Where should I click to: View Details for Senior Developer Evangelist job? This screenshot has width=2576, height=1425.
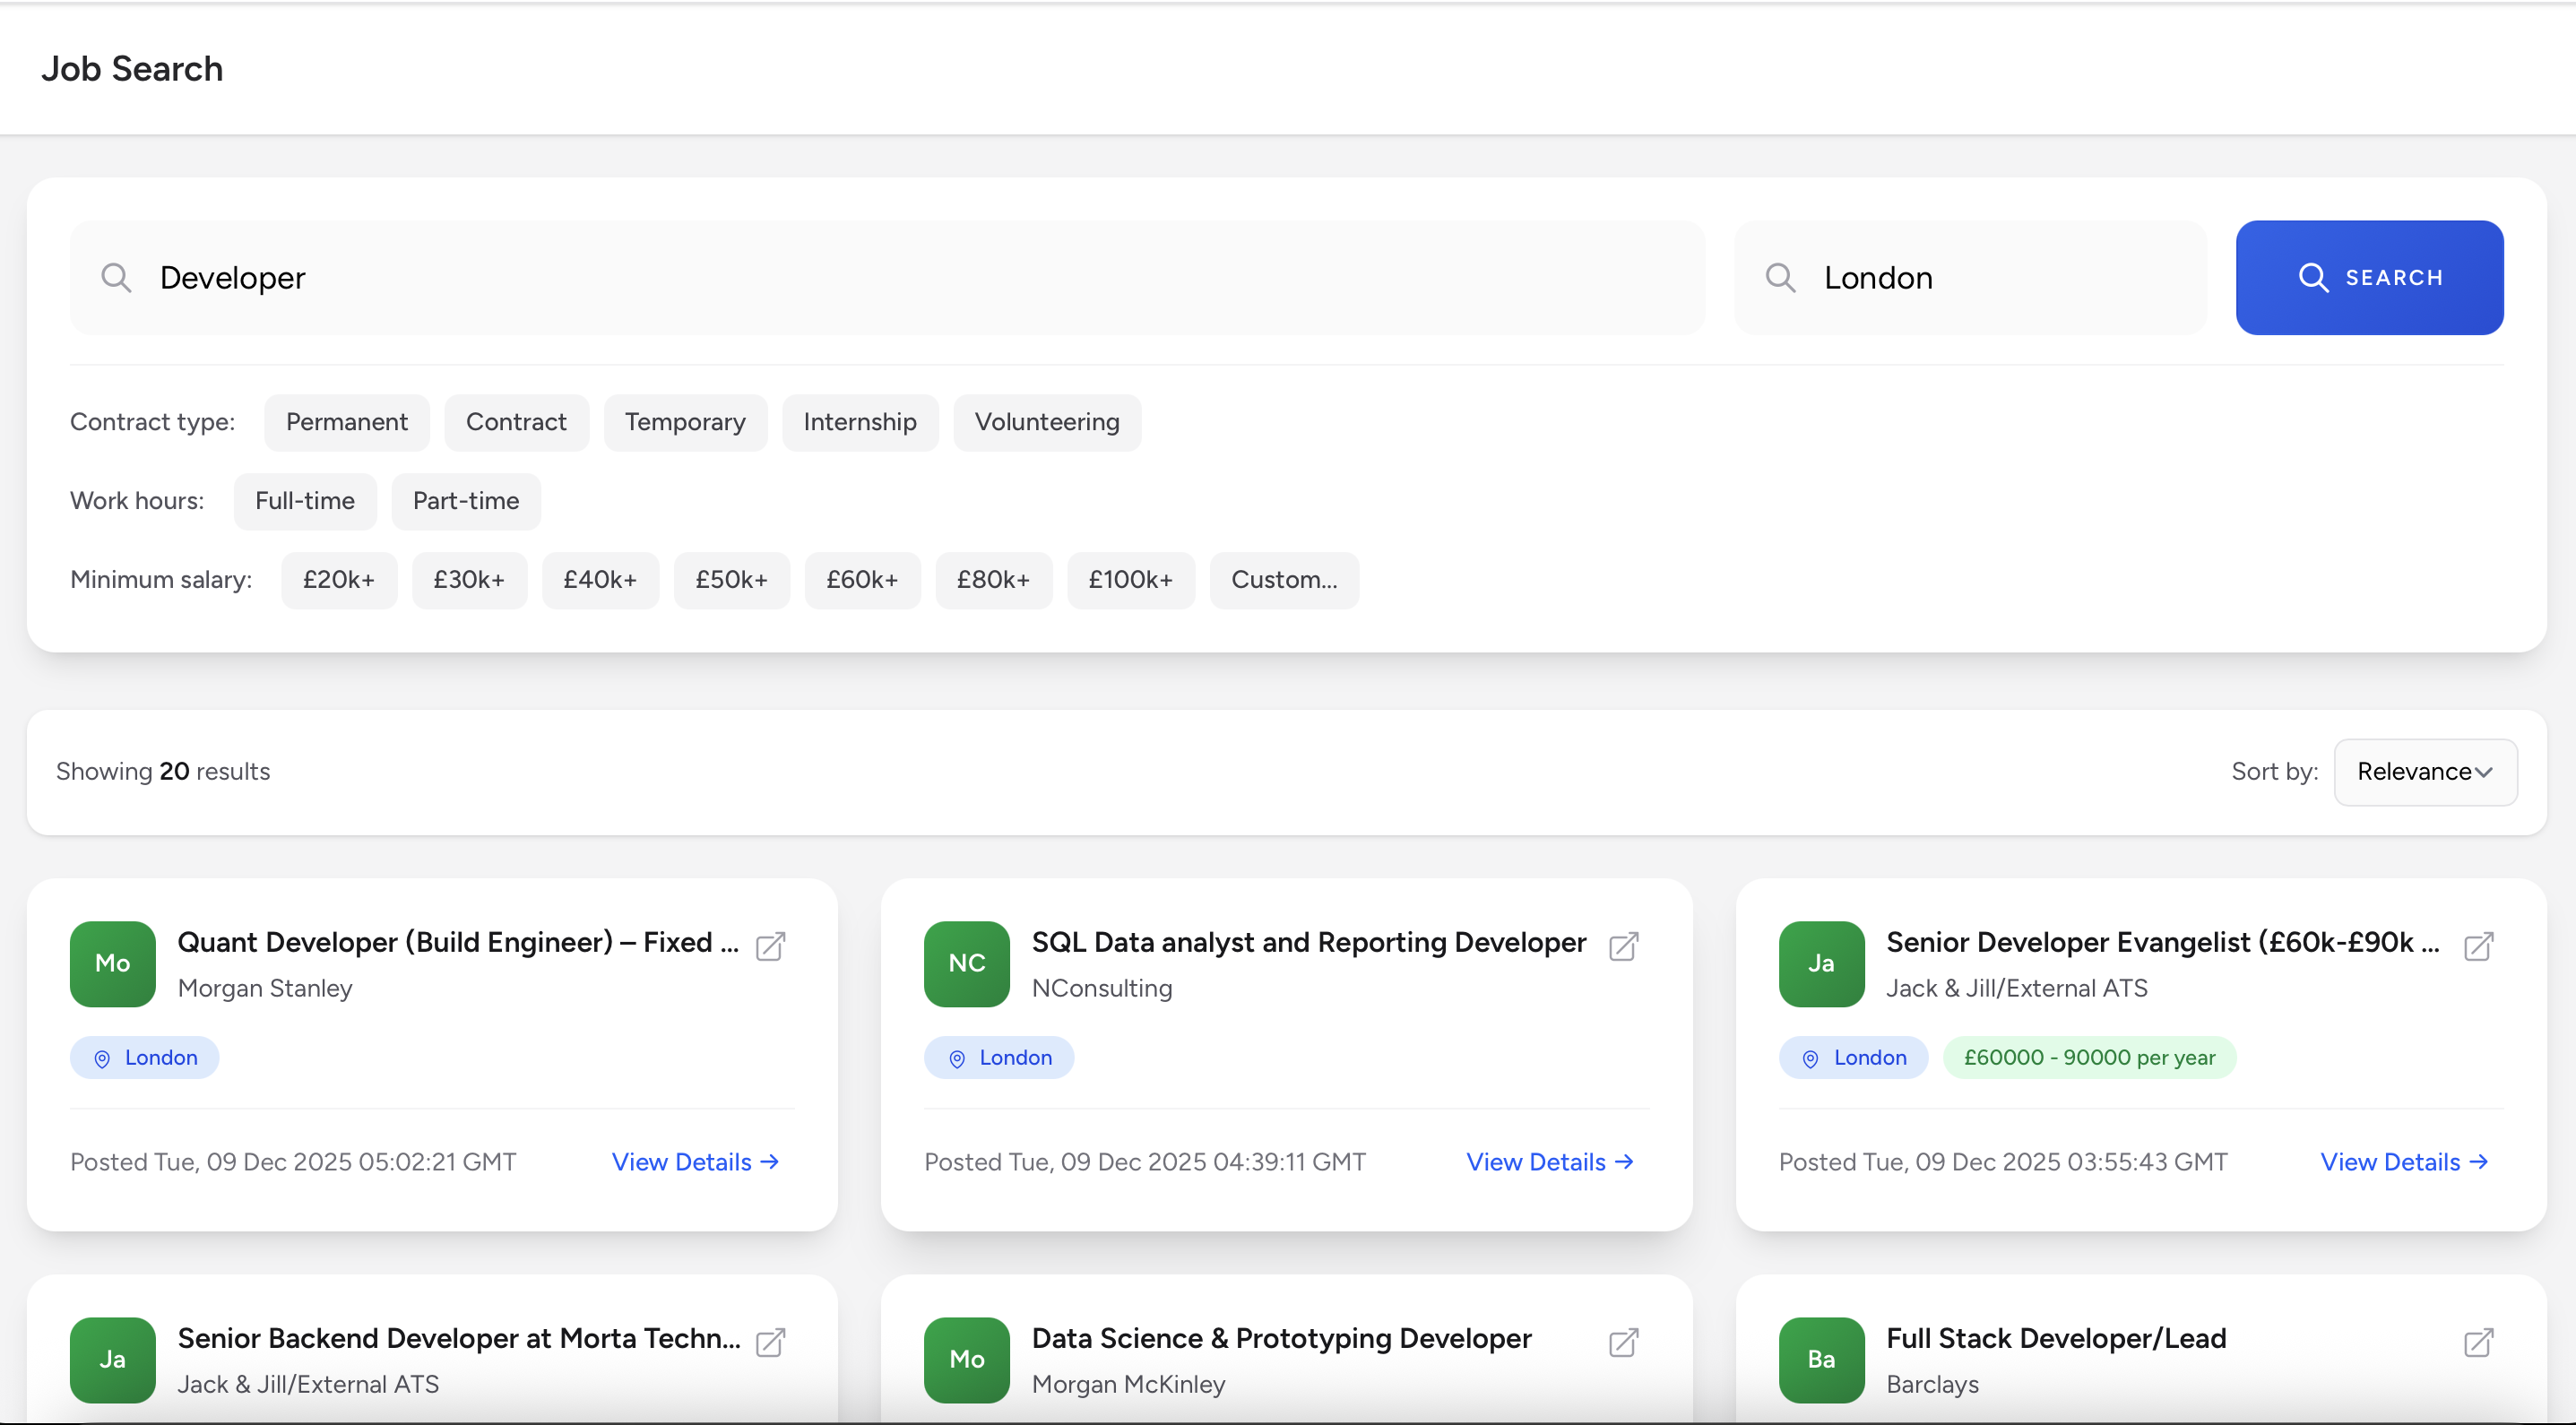coord(2403,1162)
